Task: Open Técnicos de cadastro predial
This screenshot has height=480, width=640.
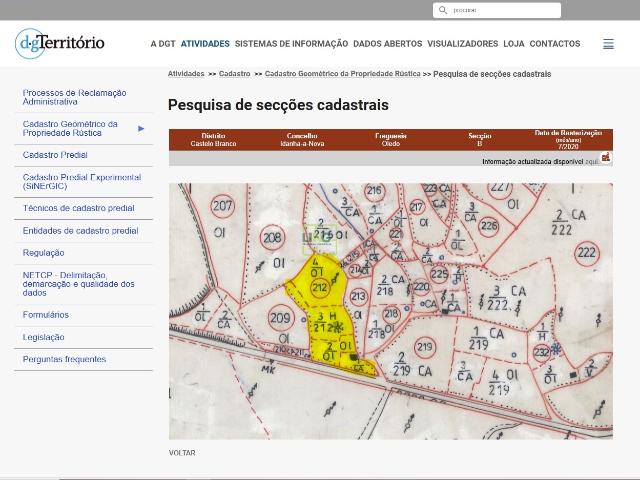Action: tap(78, 208)
